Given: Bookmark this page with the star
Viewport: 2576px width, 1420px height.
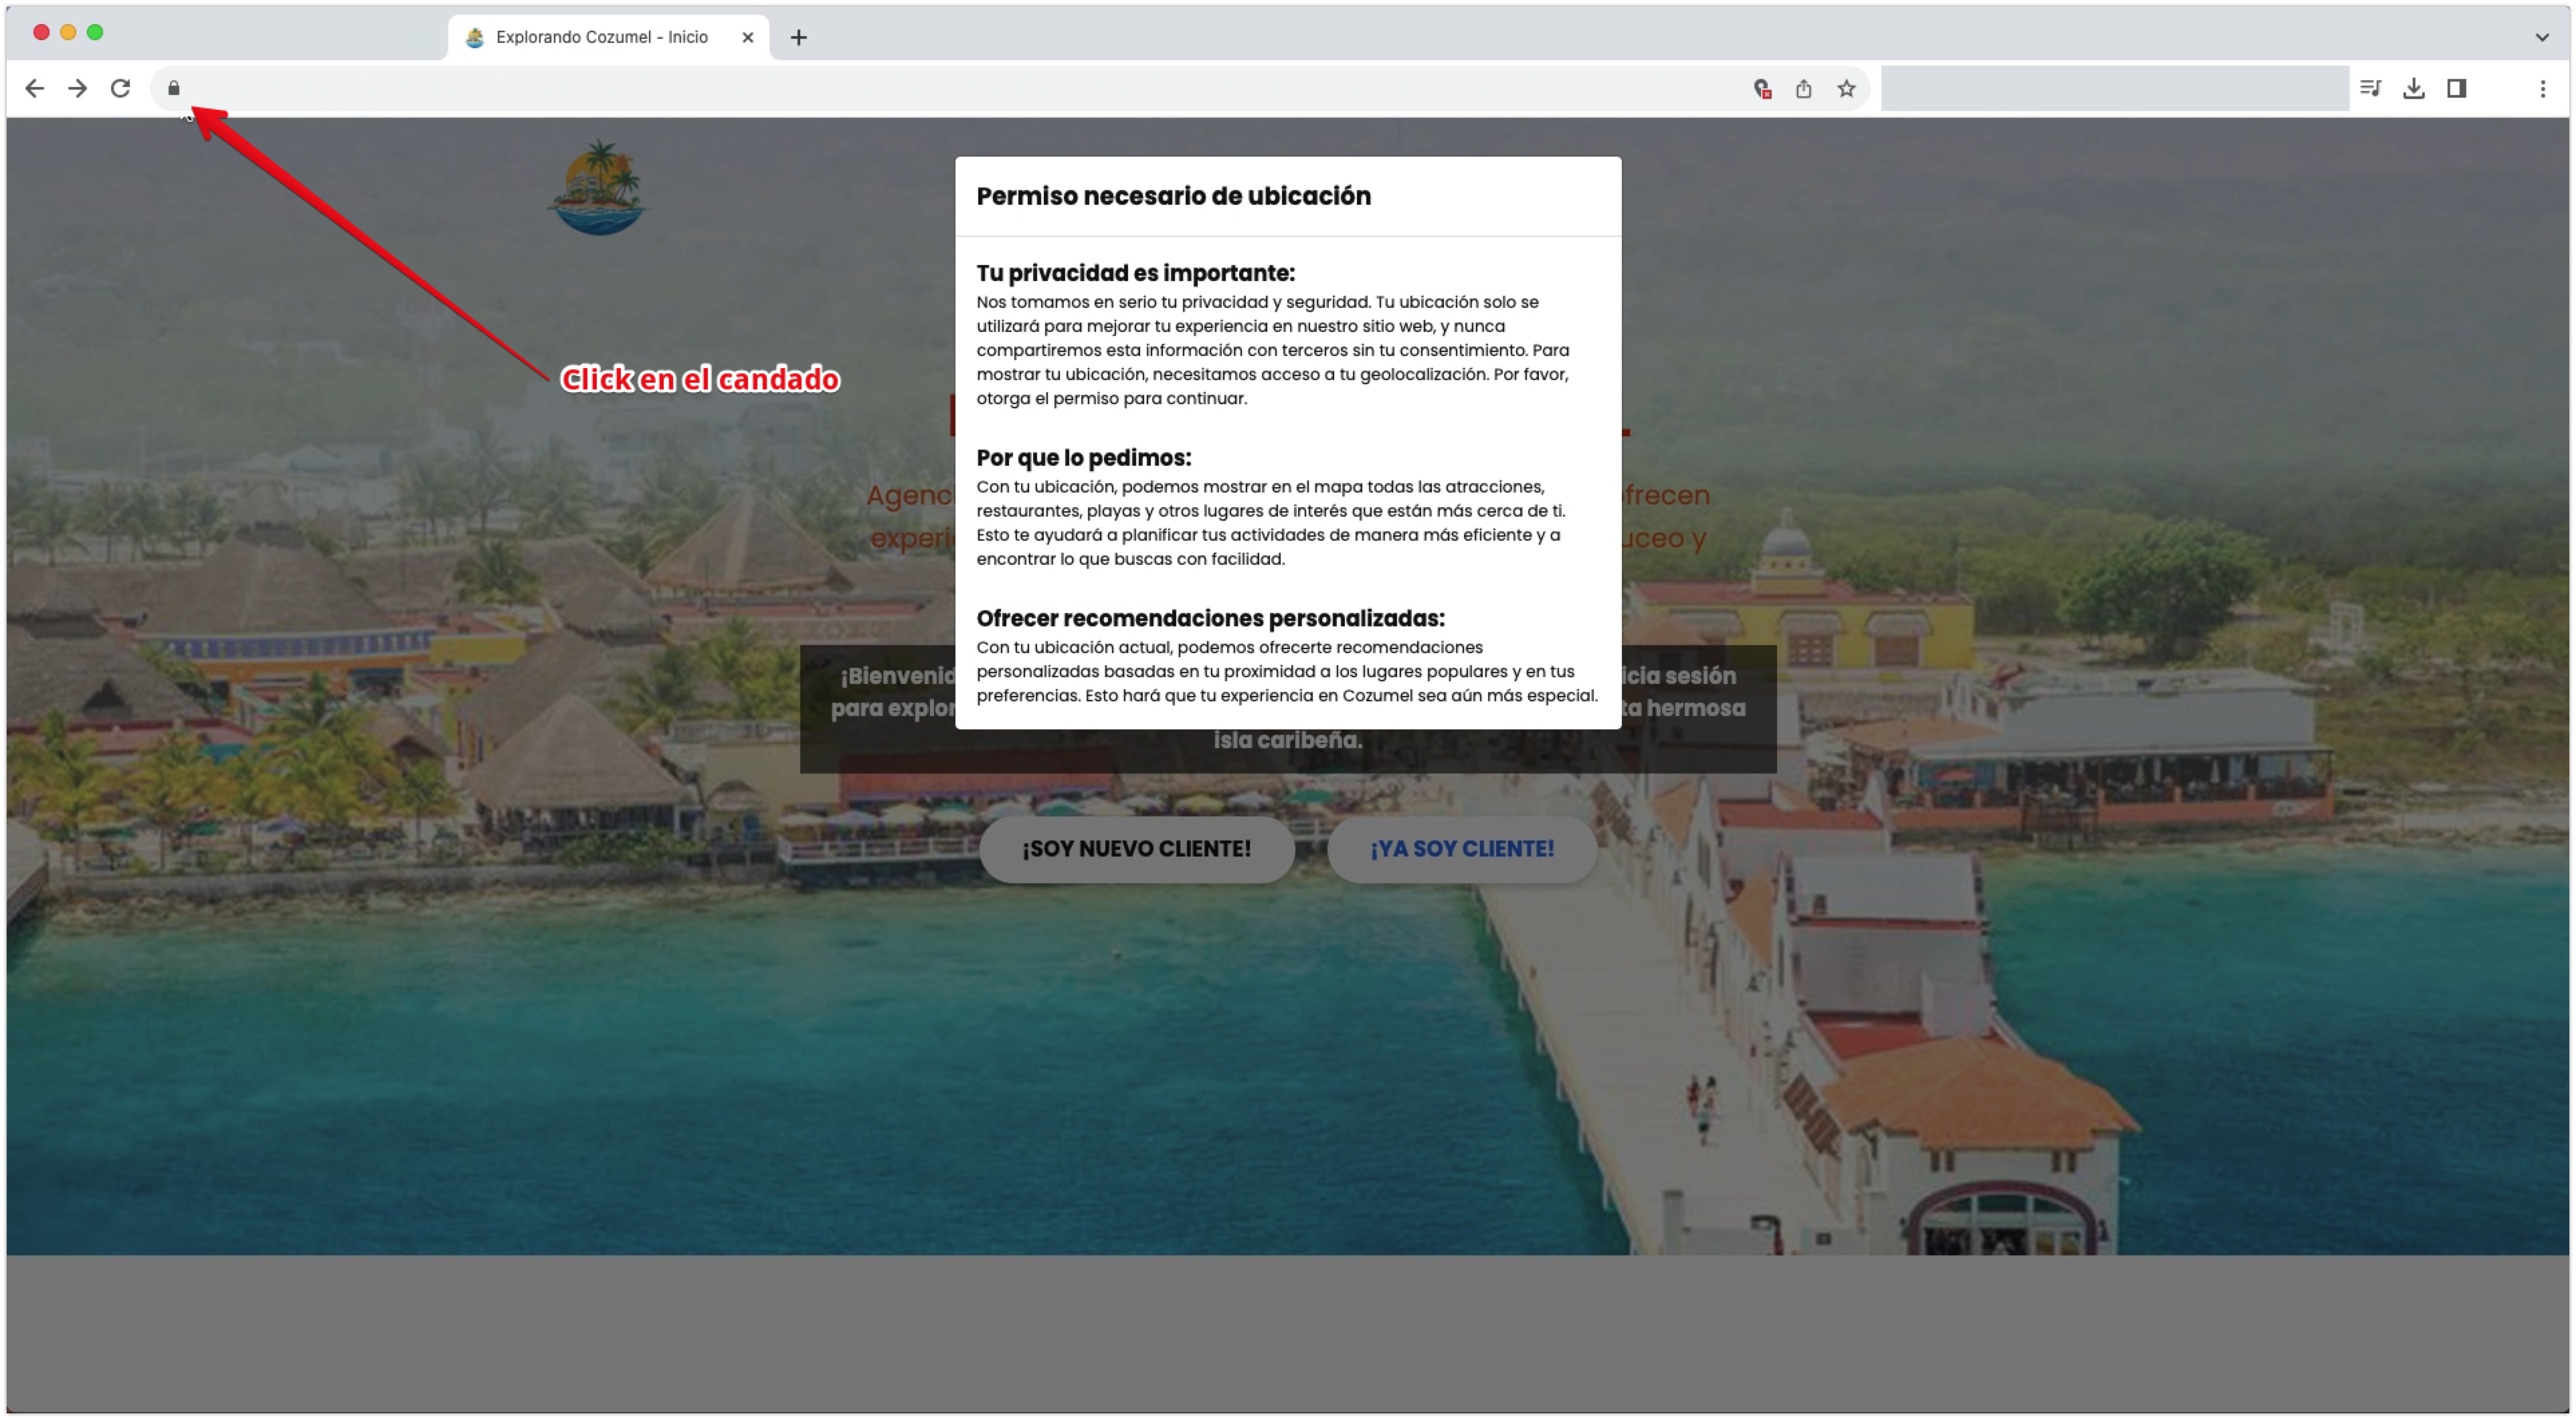Looking at the screenshot, I should click(1846, 89).
